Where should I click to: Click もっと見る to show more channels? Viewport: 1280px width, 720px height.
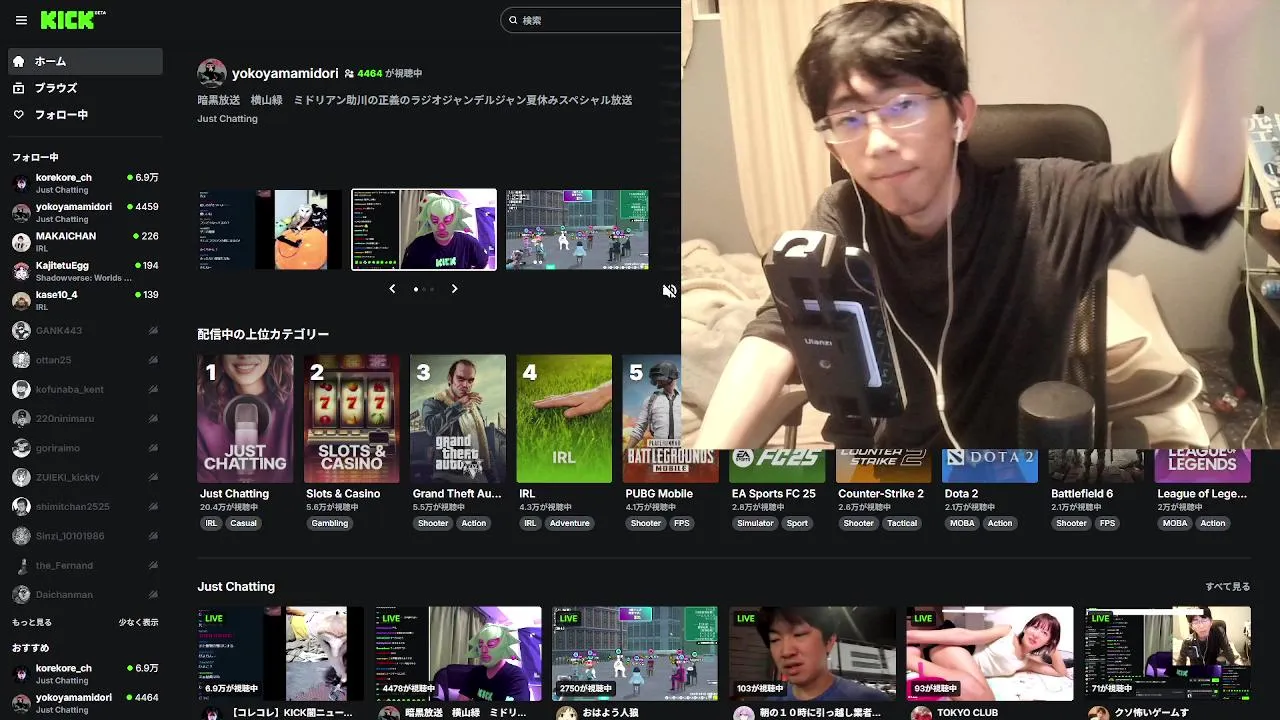click(32, 622)
